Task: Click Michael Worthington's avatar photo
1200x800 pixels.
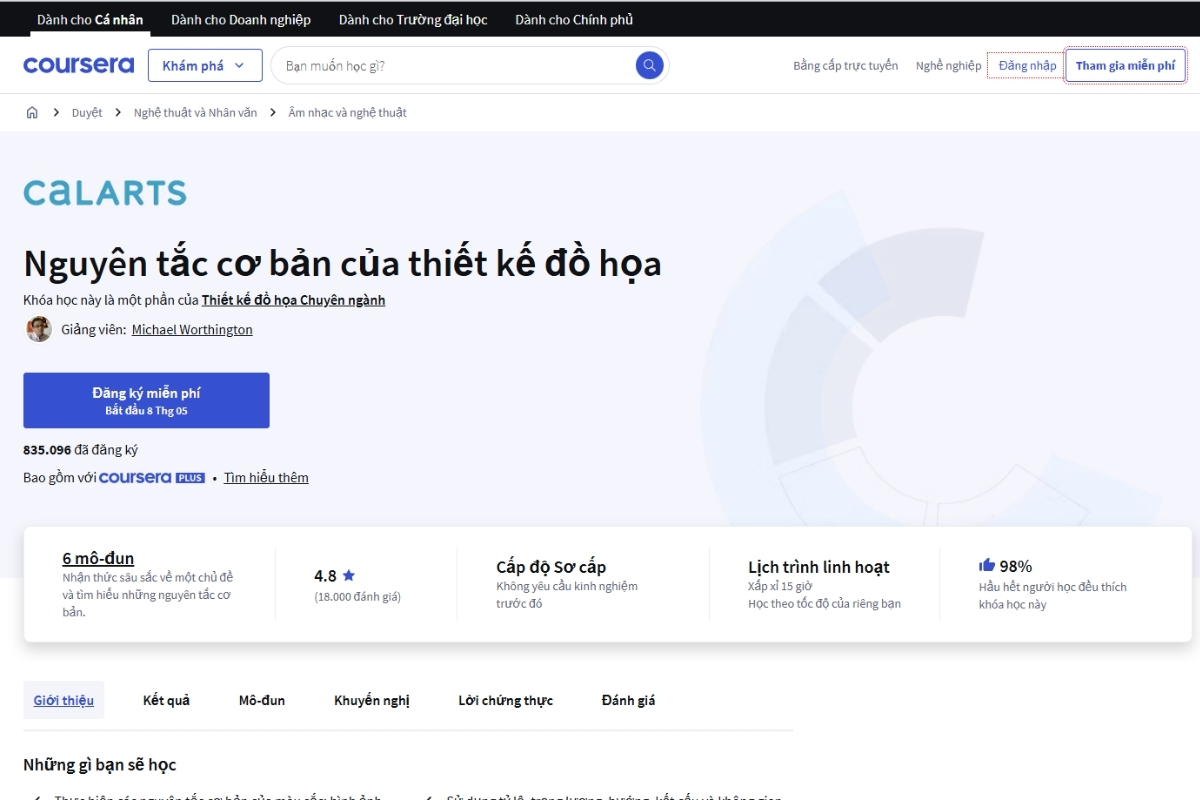Action: pos(38,328)
